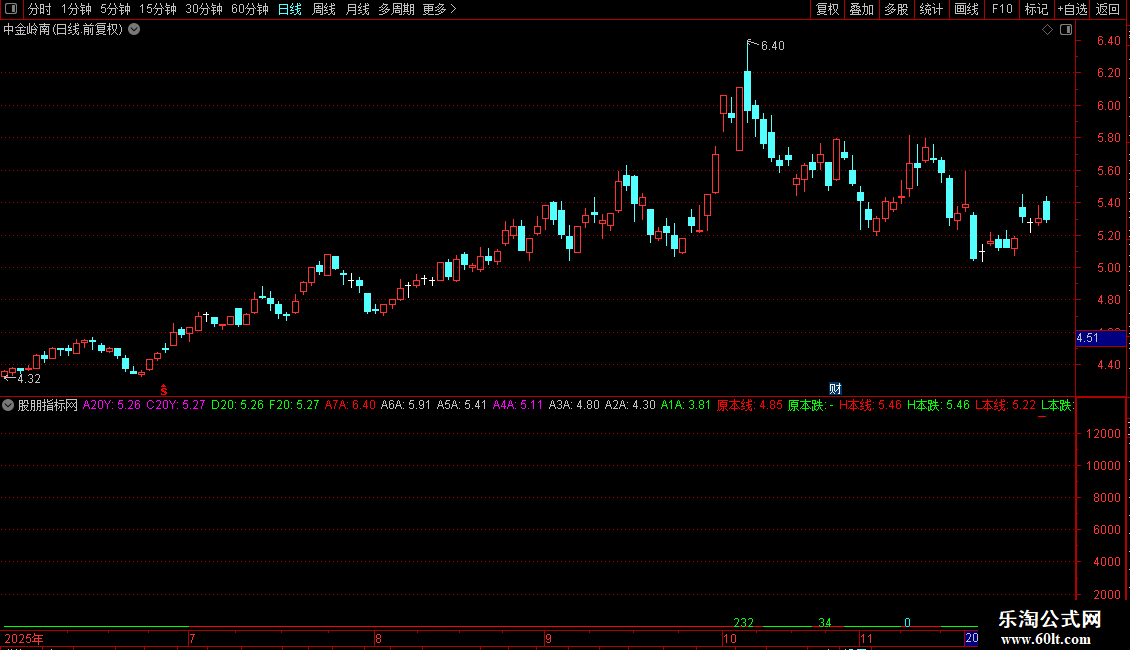The image size is (1130, 650).
Task: Expand the indicator menu arrow before 股朋指标网
Action: click(x=8, y=406)
